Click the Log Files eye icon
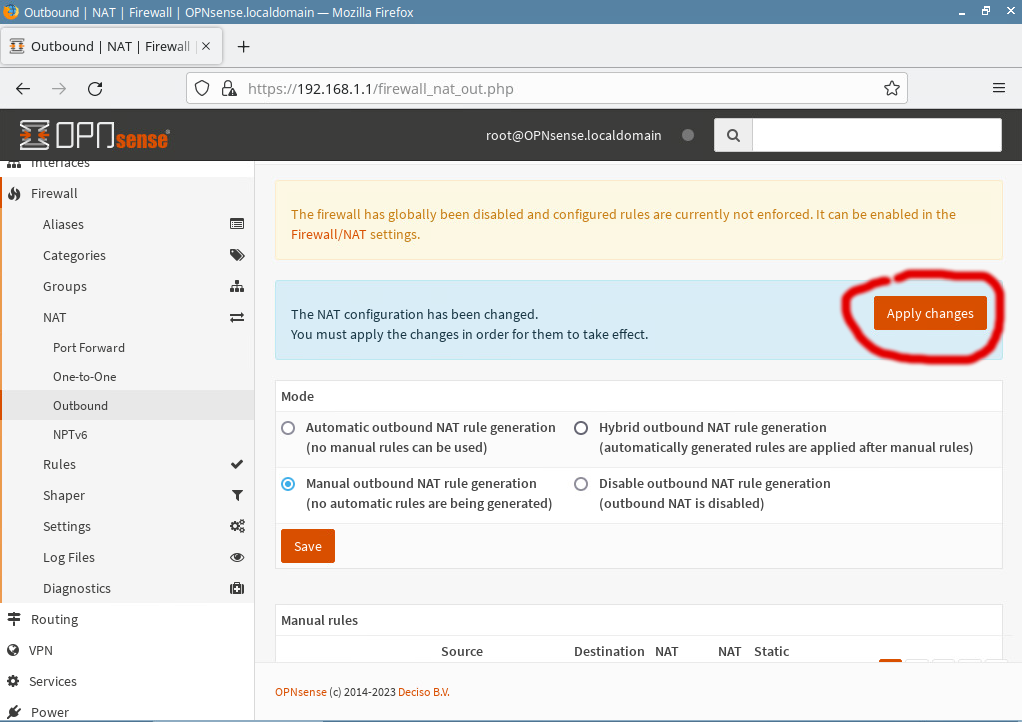The height and width of the screenshot is (722, 1022). 237,558
